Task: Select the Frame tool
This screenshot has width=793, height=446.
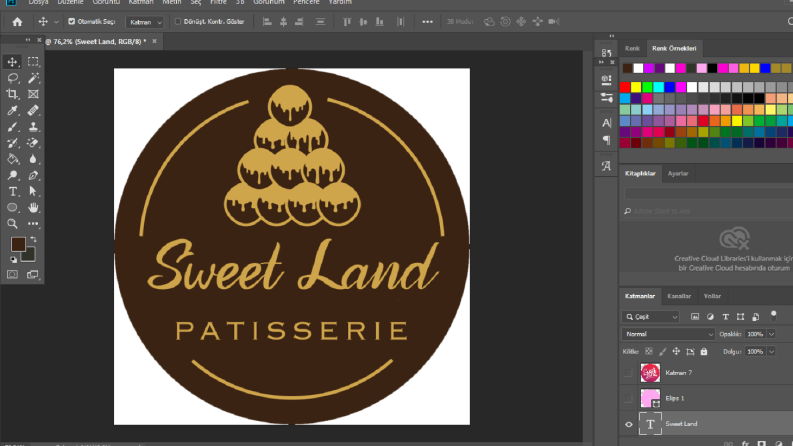Action: (33, 94)
